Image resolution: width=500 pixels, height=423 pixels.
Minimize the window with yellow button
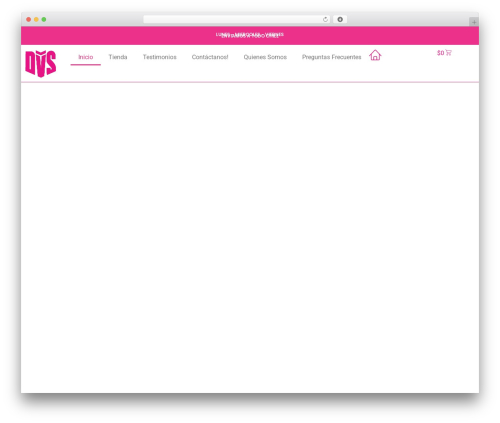coord(36,19)
